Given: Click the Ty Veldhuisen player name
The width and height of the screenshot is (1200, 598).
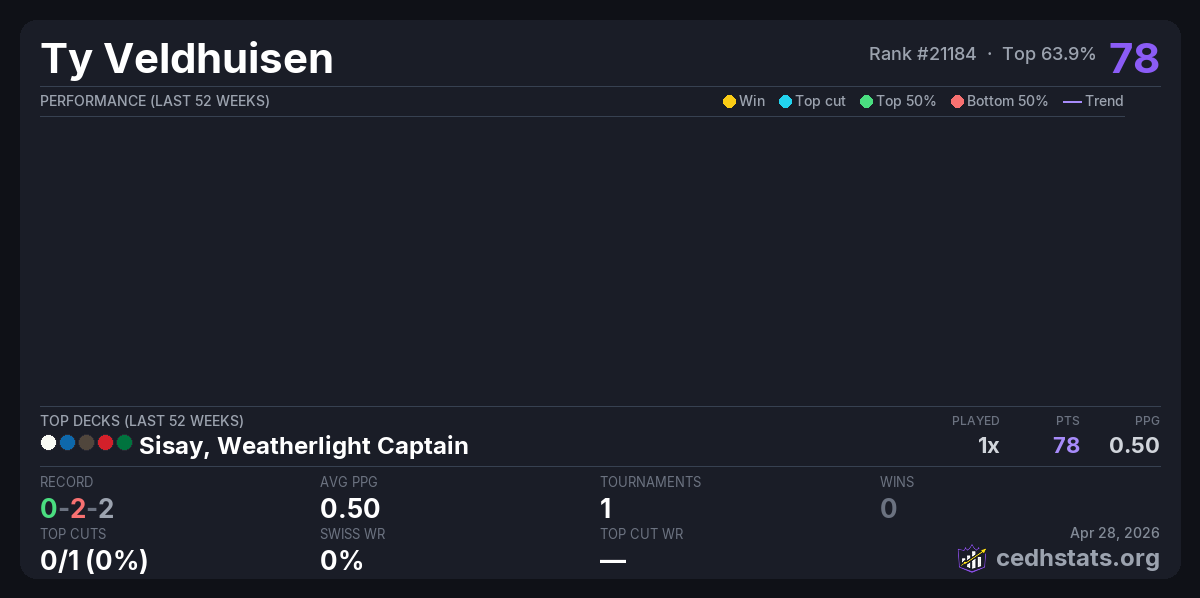Looking at the screenshot, I should [x=187, y=59].
